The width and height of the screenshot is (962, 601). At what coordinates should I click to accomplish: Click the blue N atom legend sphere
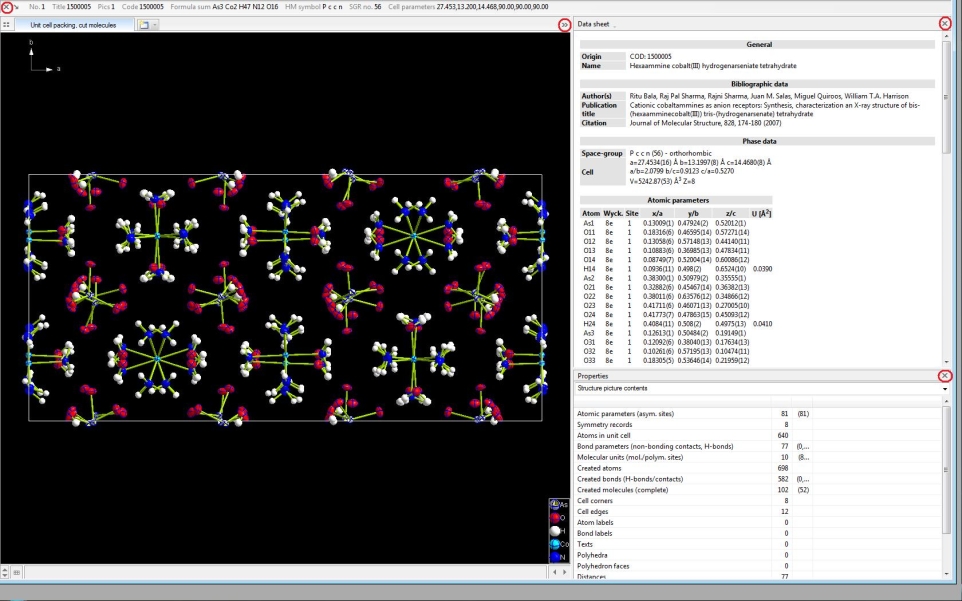(556, 556)
